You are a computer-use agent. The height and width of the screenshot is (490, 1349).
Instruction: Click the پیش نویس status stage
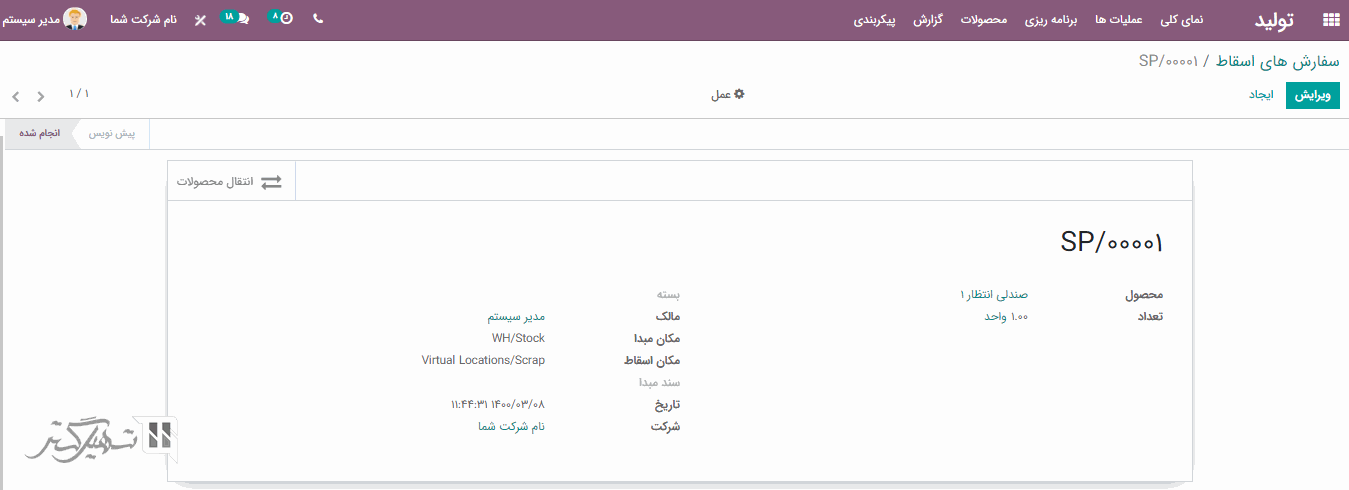112,133
